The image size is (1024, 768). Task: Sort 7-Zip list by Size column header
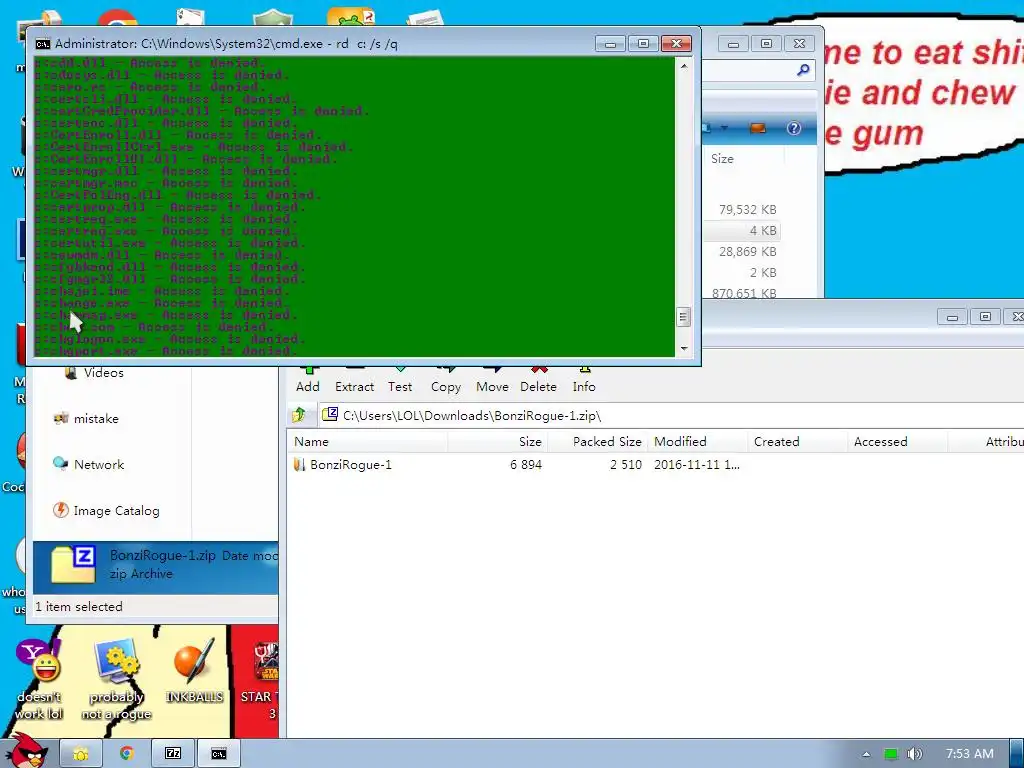pos(498,441)
